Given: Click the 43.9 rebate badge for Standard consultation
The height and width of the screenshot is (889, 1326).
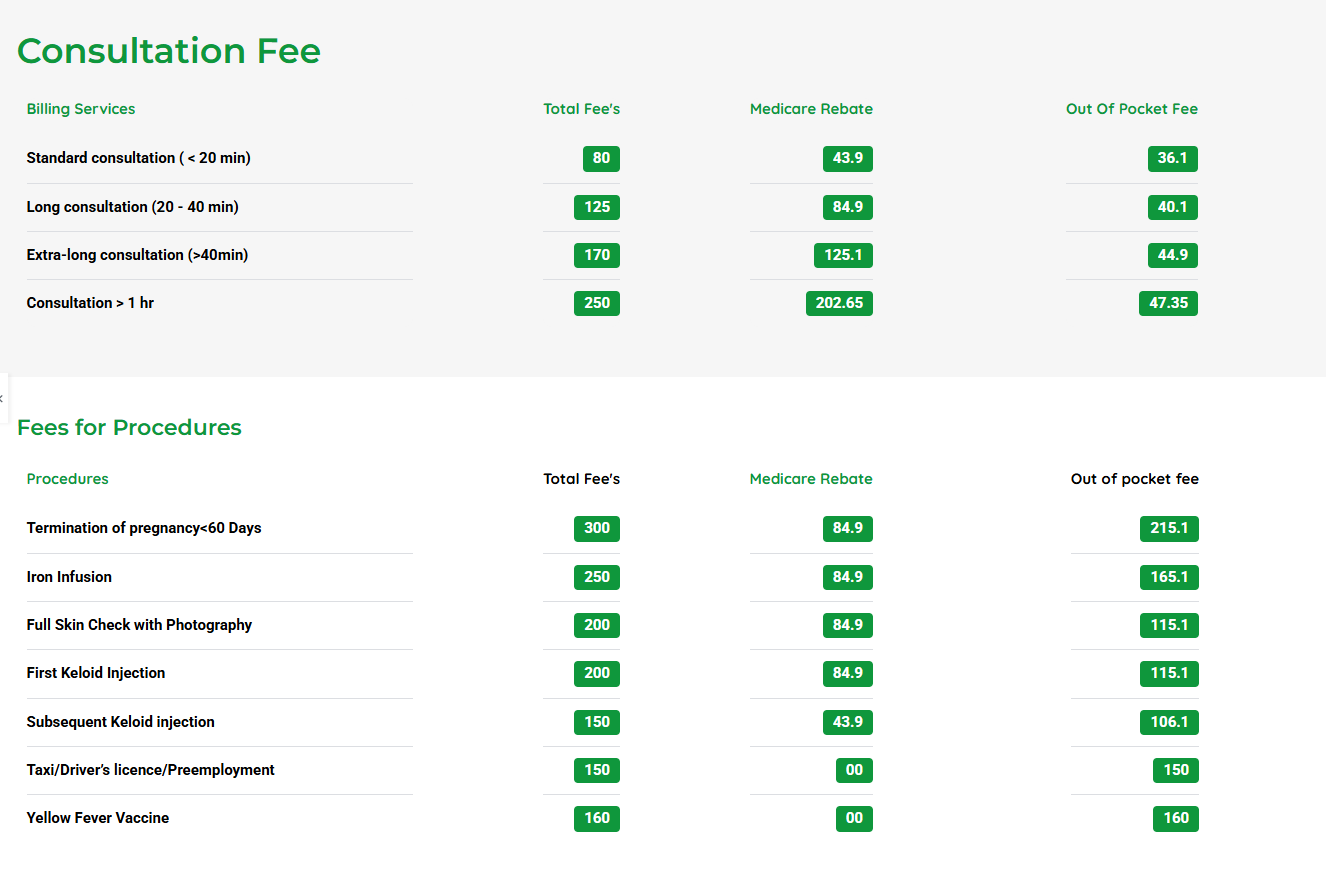Looking at the screenshot, I should [x=847, y=158].
